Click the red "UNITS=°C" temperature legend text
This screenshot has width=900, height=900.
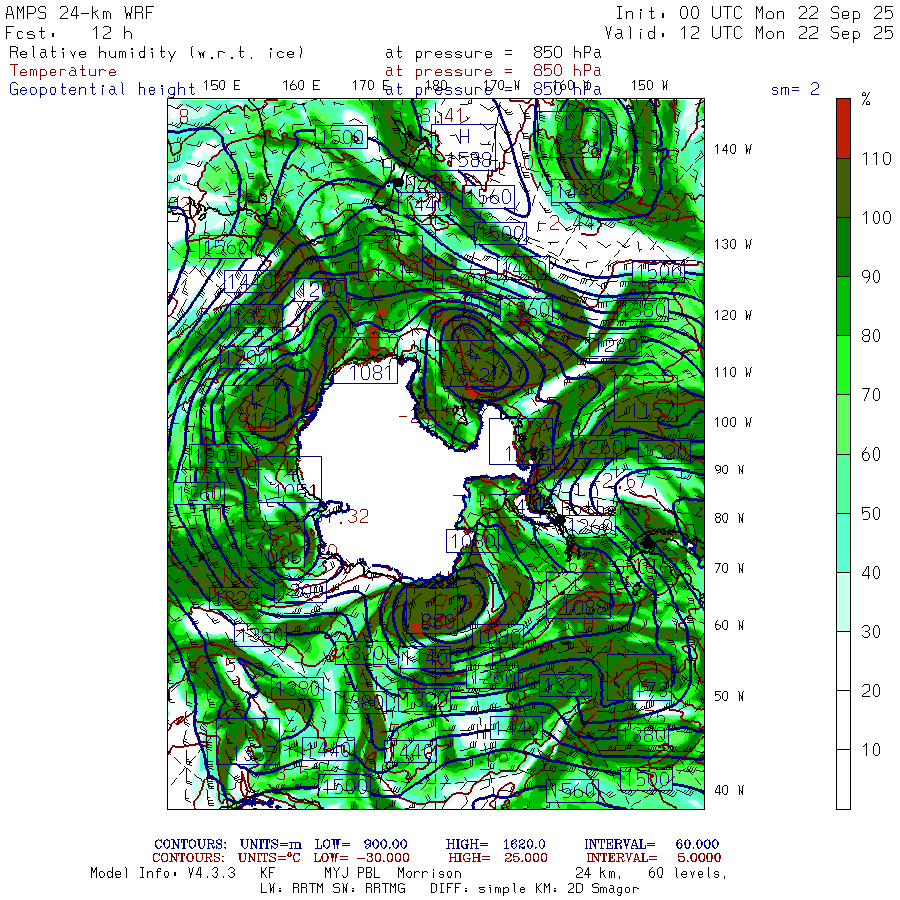(269, 858)
